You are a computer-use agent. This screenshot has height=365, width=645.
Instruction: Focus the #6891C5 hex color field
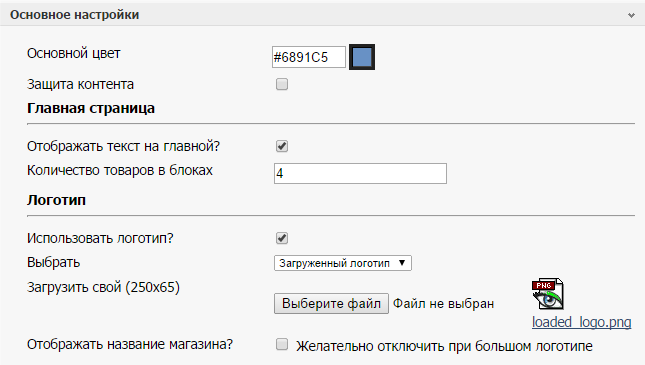click(x=309, y=57)
